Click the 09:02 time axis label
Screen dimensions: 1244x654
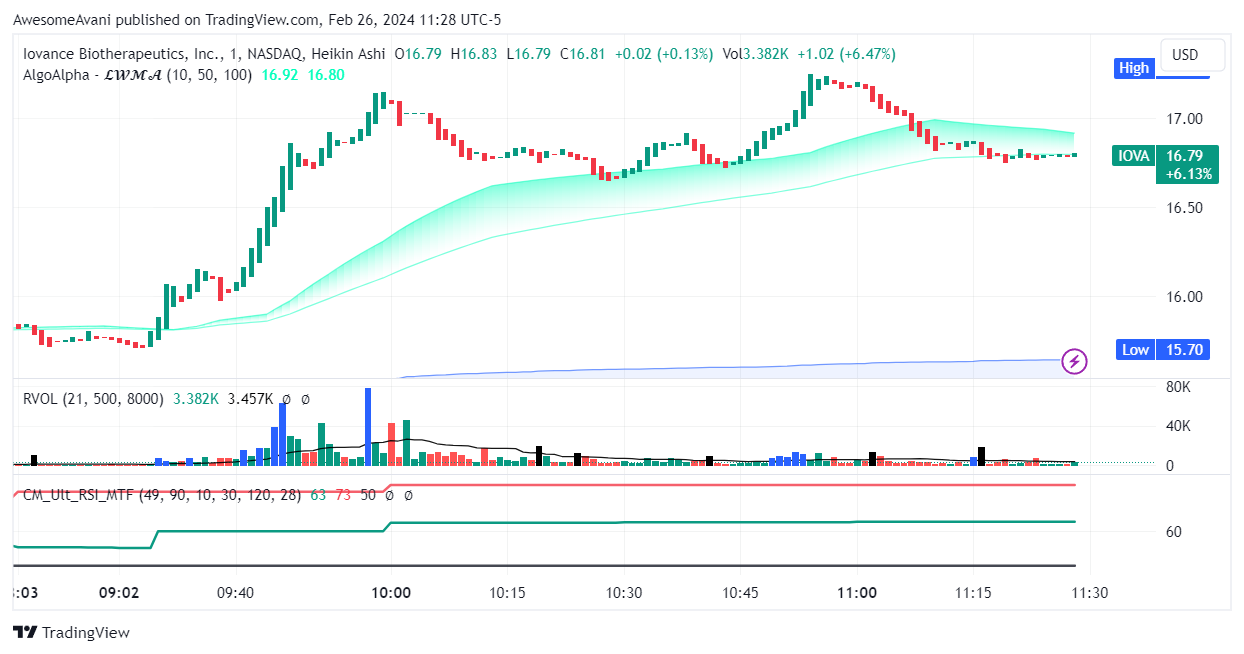tap(119, 592)
